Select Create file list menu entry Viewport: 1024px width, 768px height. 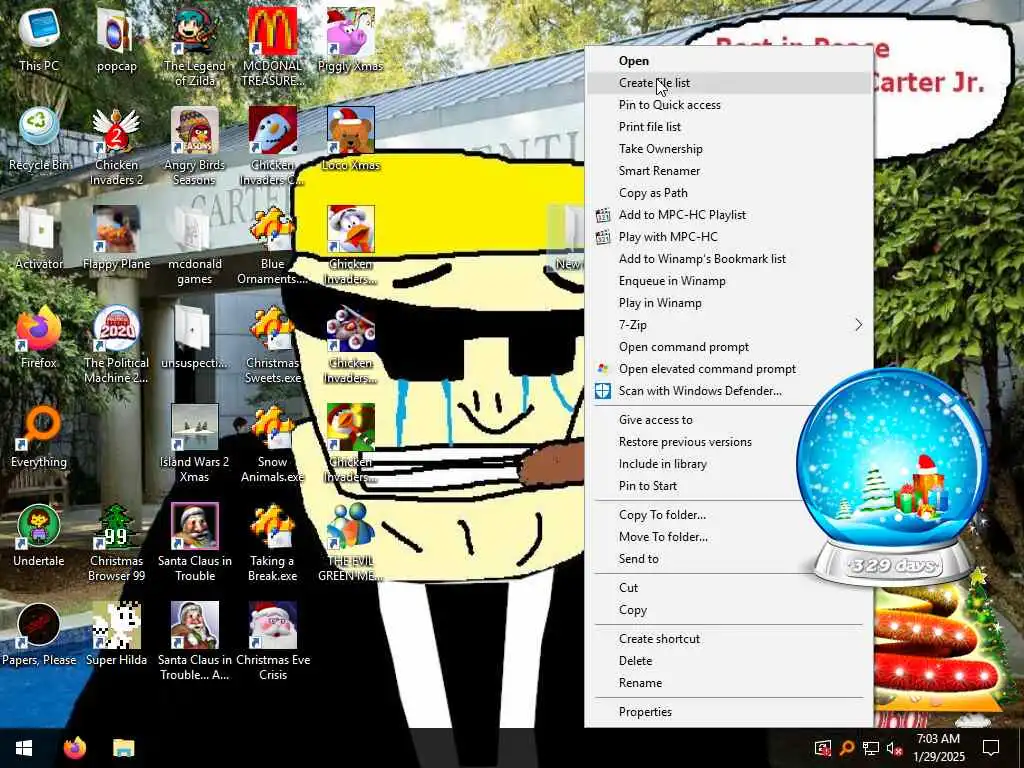[x=729, y=83]
